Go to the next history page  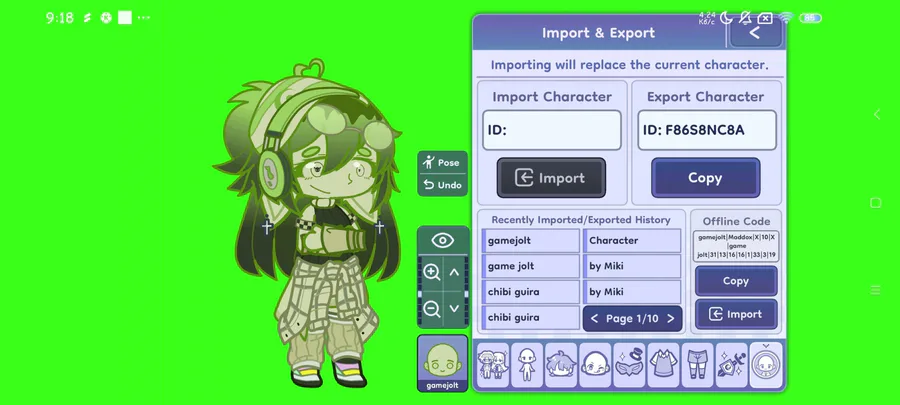[670, 318]
